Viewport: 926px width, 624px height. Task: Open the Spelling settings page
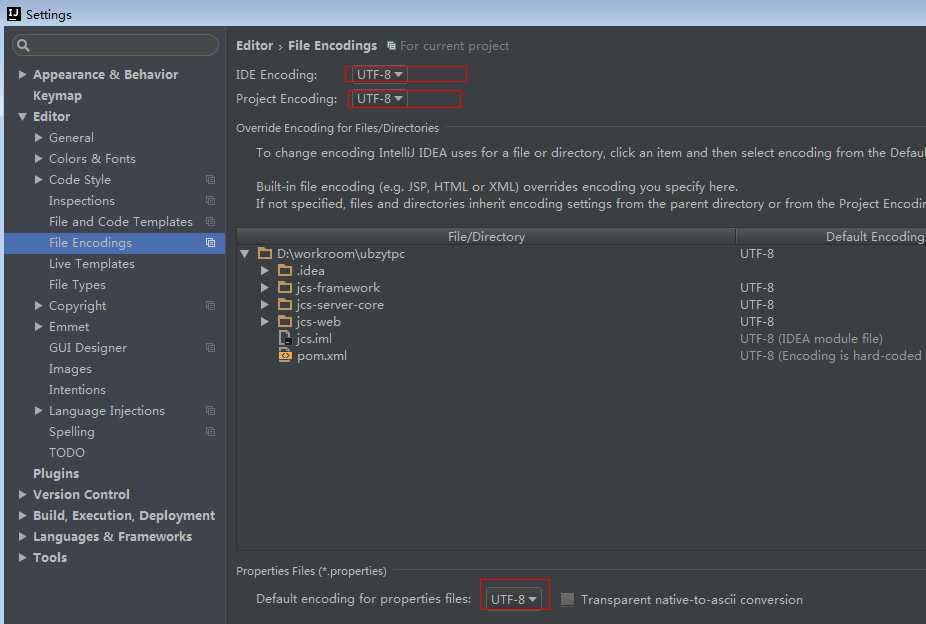tap(71, 432)
